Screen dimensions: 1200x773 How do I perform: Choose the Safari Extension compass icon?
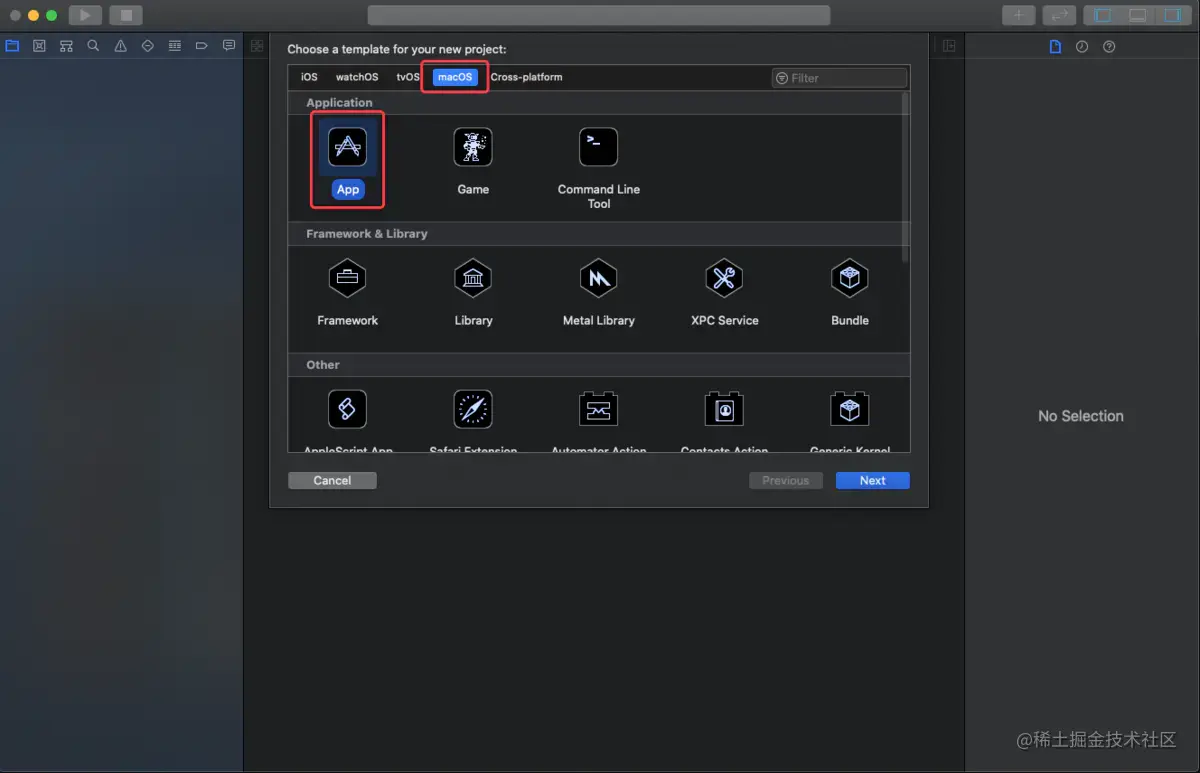pos(473,409)
